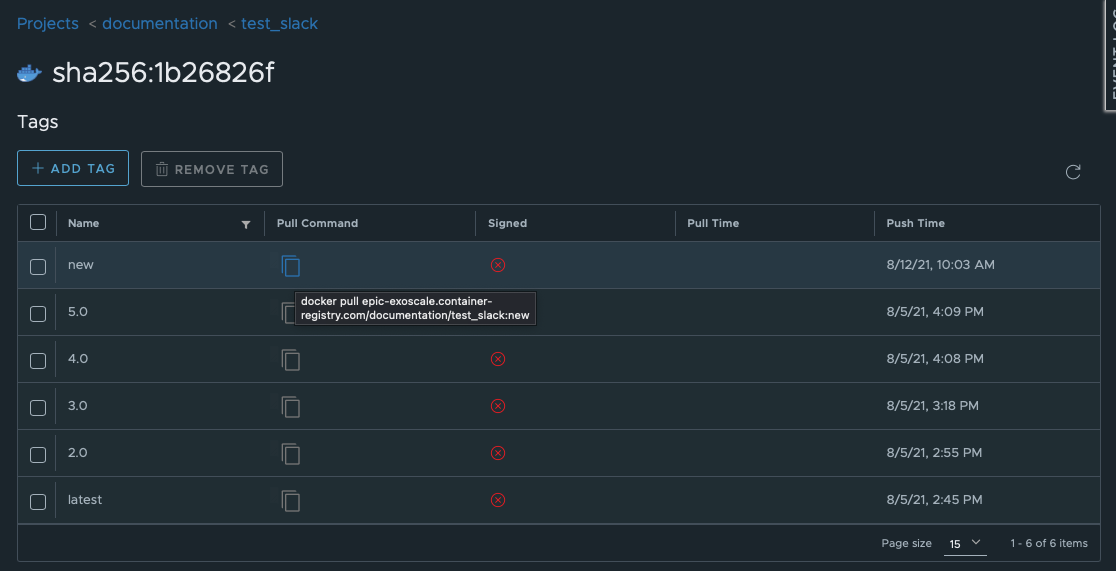Click push time '8/12/21, 10:03 AM'
The width and height of the screenshot is (1116, 571).
(x=940, y=264)
